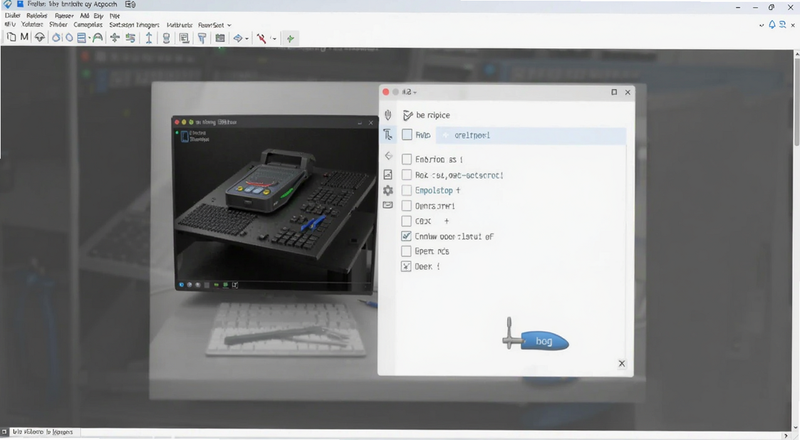This screenshot has width=800, height=440.
Task: Select the vertical up-arrow toolbar icon
Action: [148, 38]
